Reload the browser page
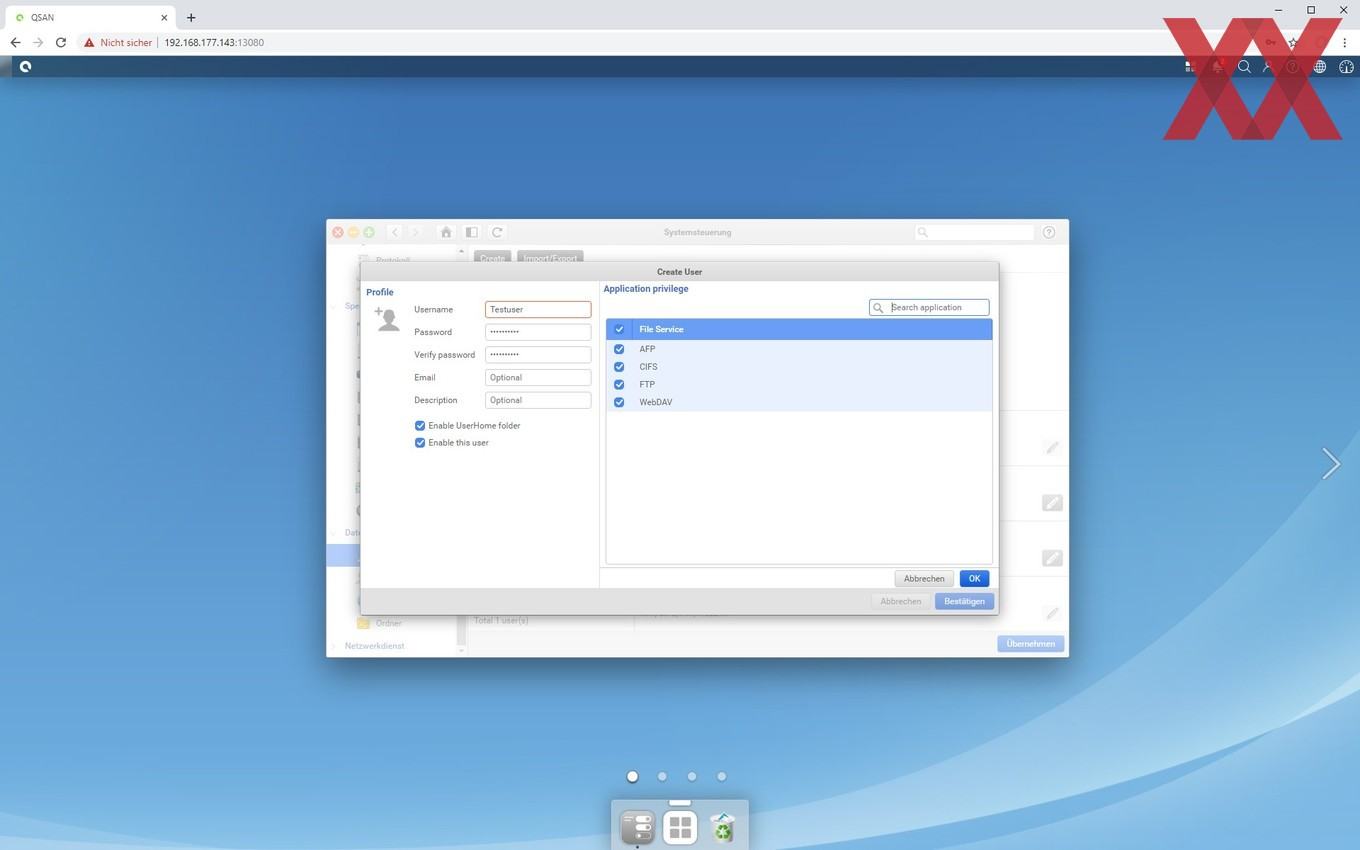 pos(61,43)
